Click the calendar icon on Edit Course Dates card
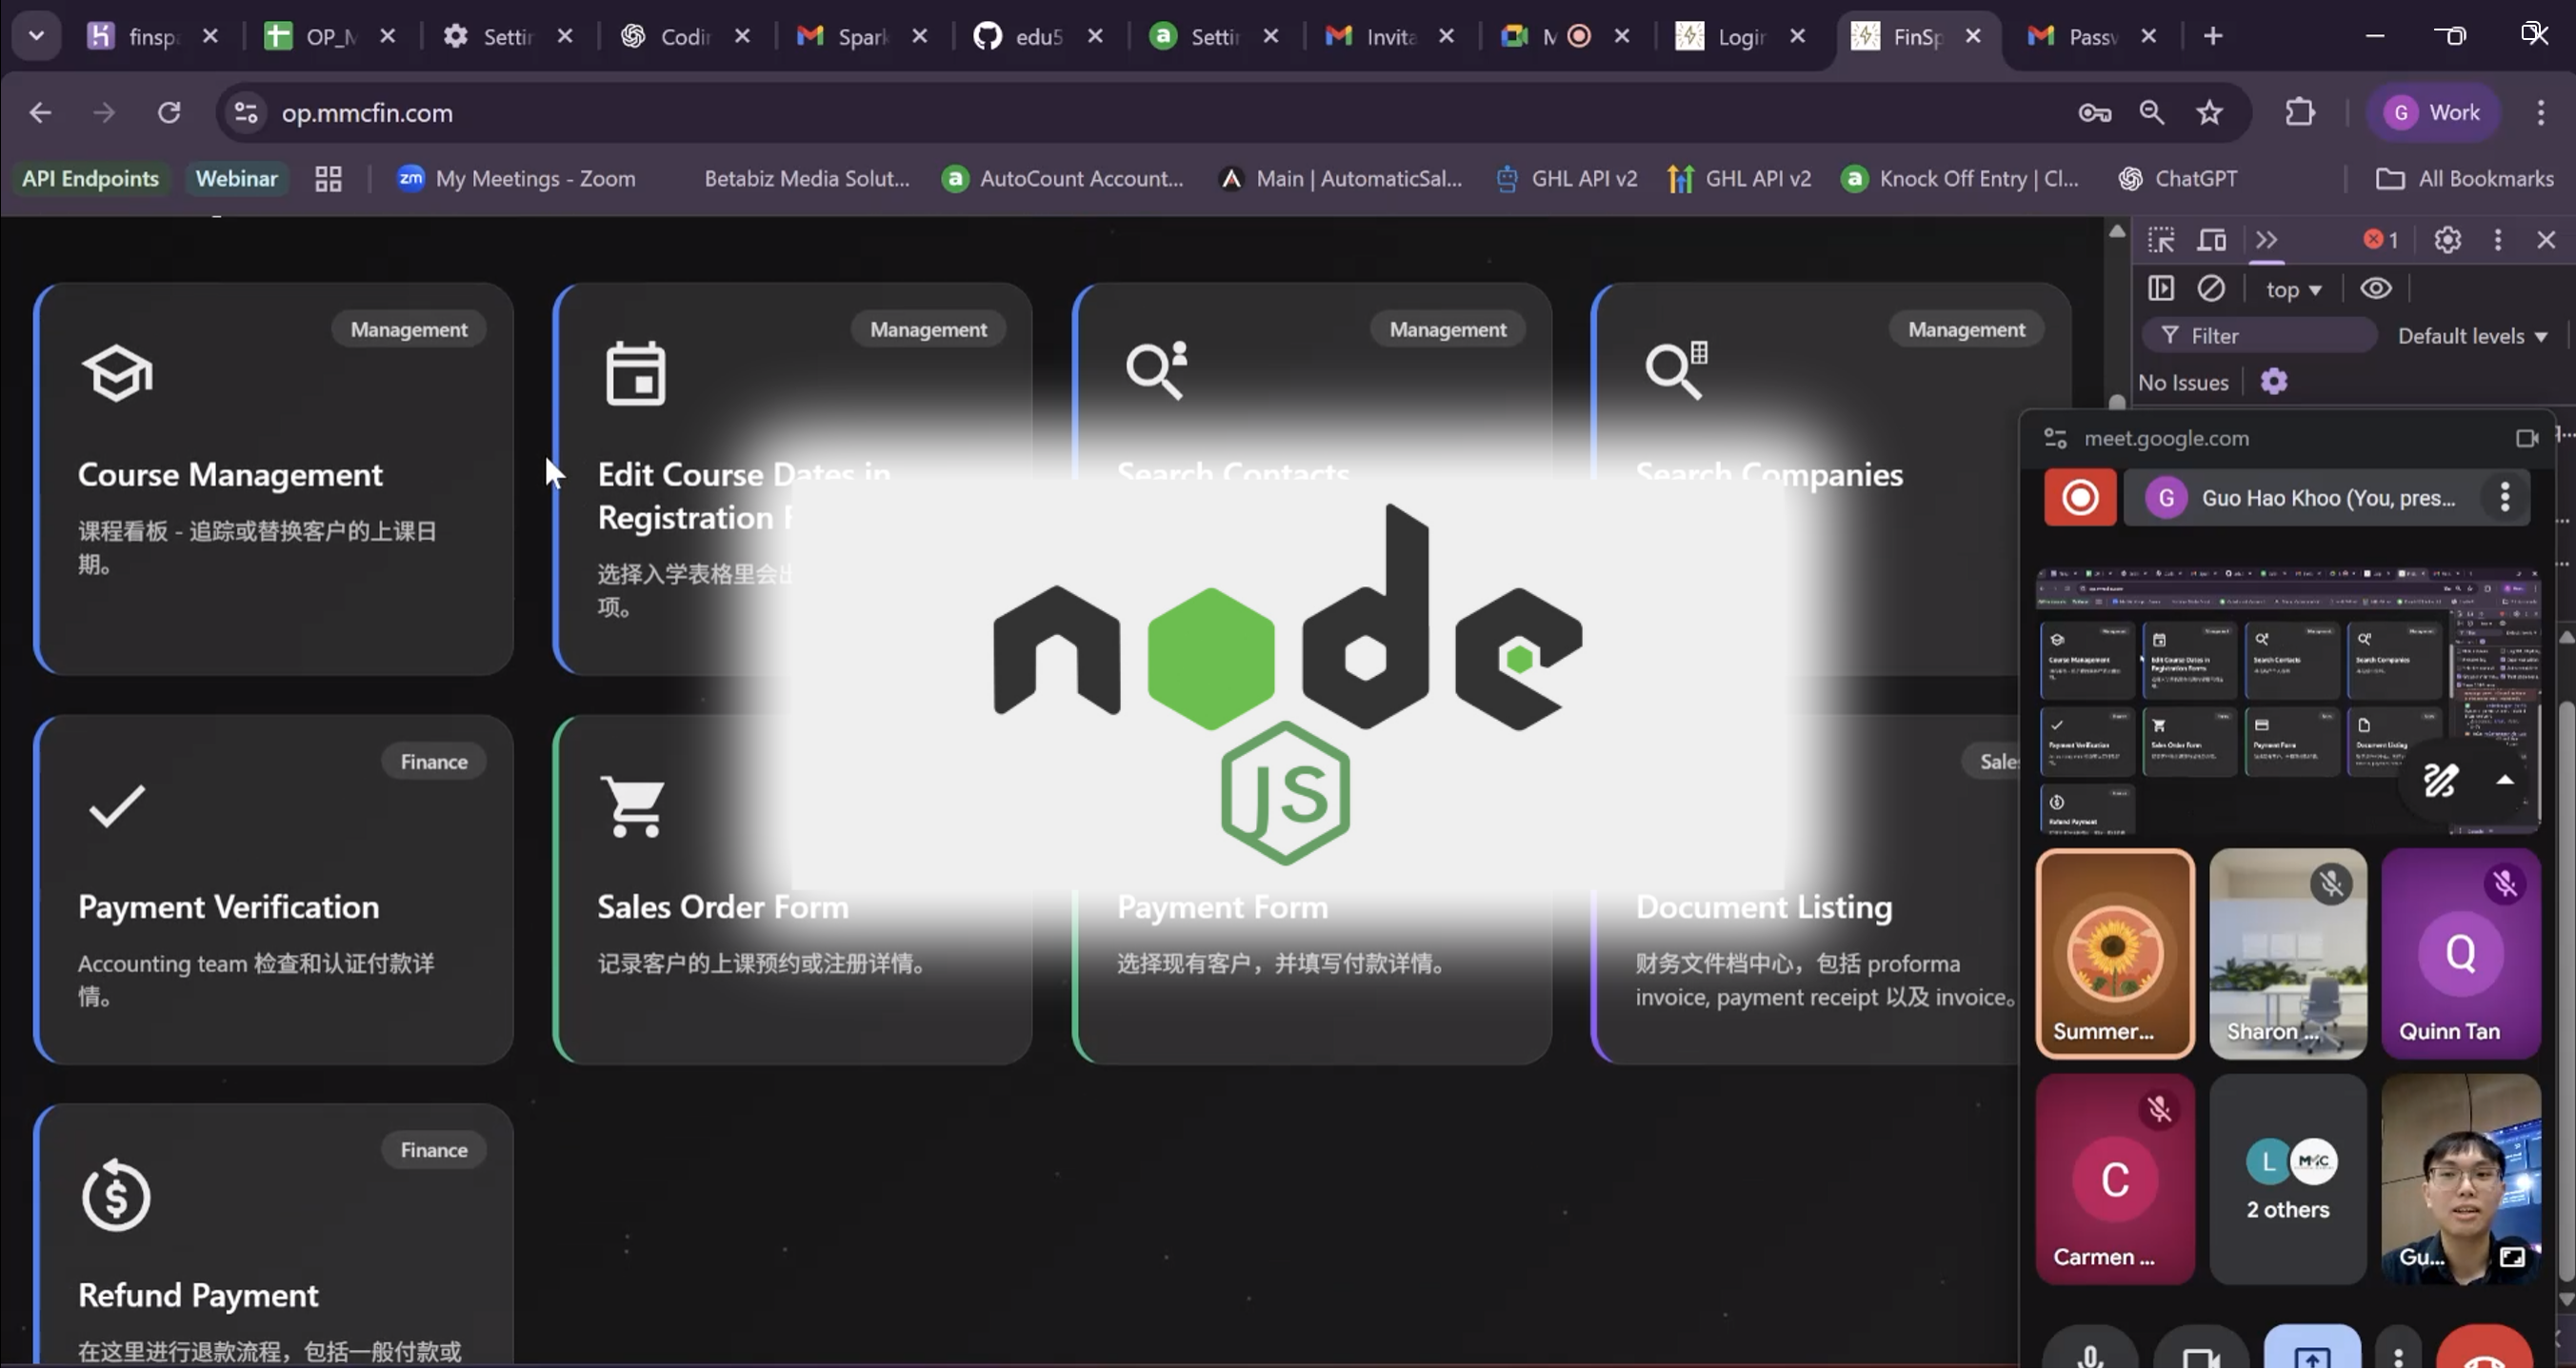Screen dimensions: 2576x1369 [x=635, y=374]
